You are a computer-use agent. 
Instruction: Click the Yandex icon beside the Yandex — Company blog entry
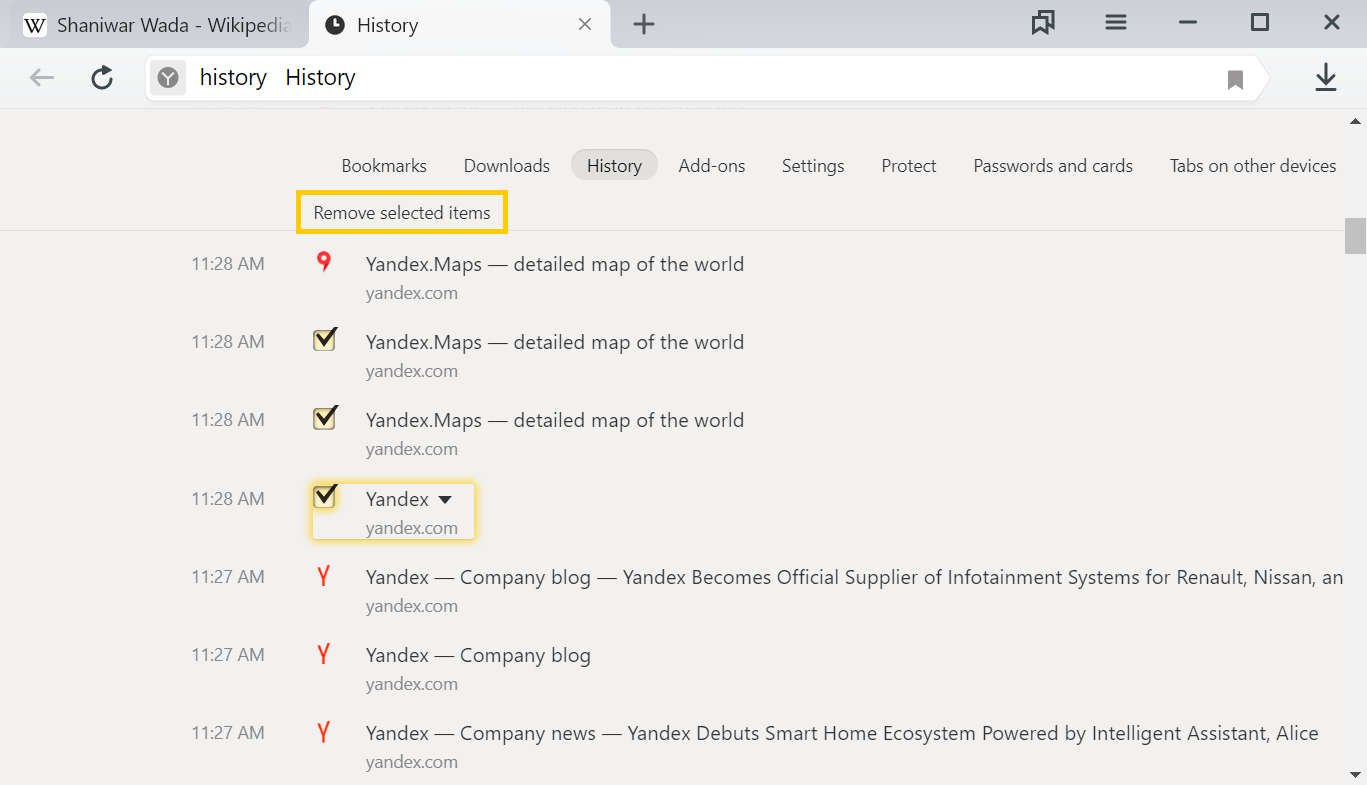point(323,654)
